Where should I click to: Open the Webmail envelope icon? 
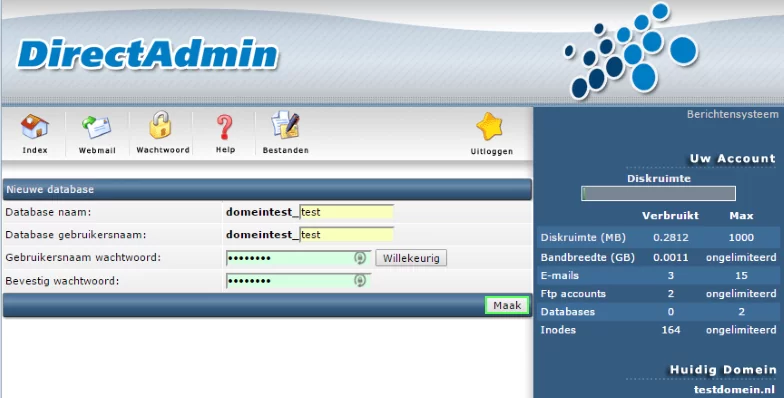tap(96, 127)
